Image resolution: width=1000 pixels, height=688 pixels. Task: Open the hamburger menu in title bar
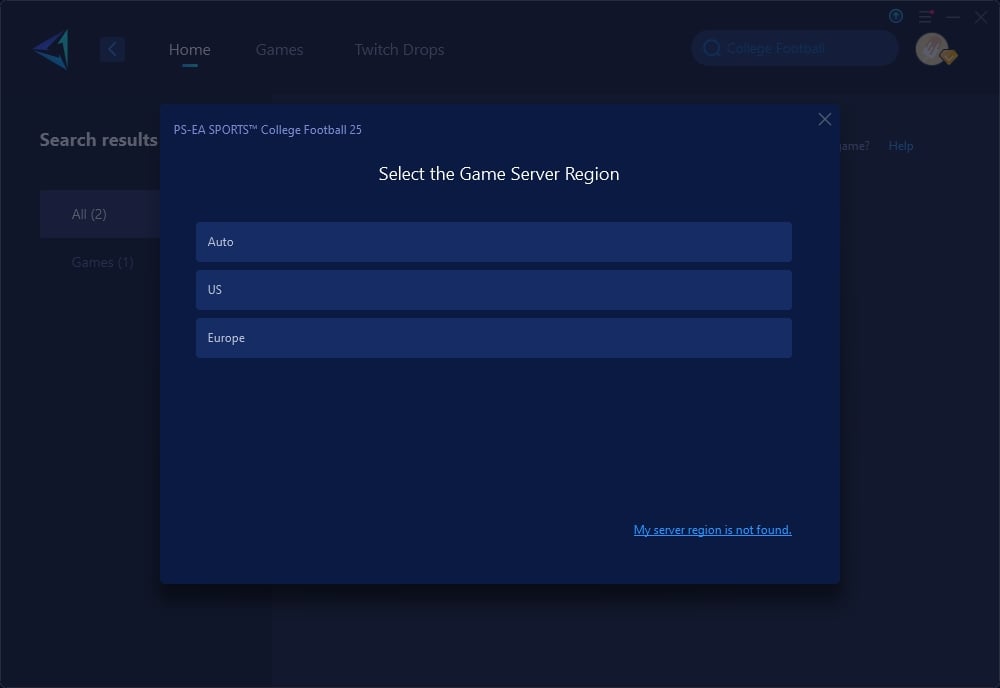tap(925, 17)
